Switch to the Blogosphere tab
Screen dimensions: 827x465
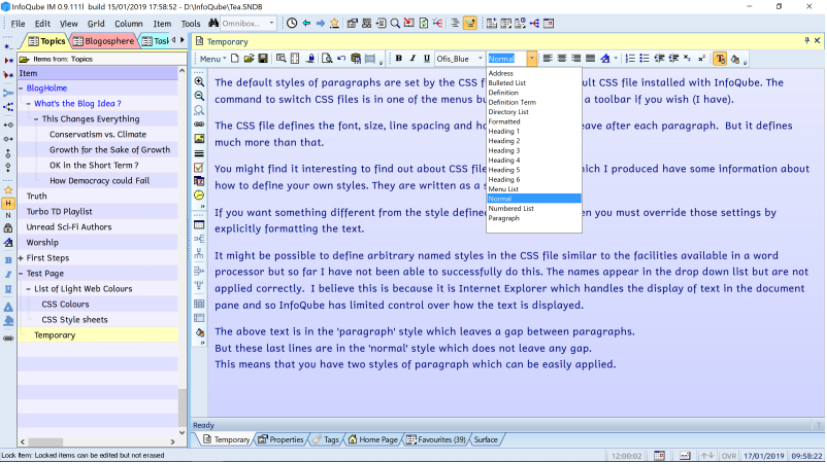[x=104, y=41]
